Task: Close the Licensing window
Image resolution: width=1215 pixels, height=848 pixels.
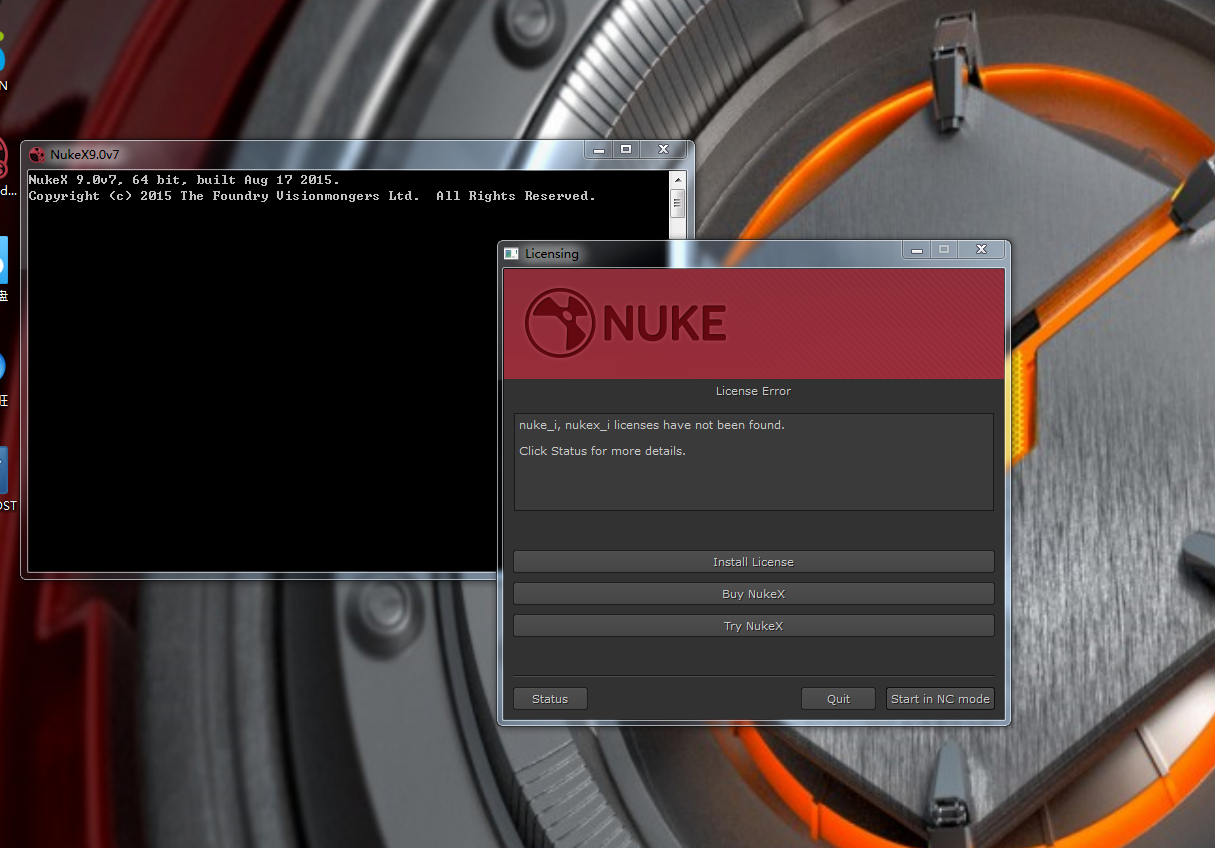Action: pyautogui.click(x=981, y=249)
